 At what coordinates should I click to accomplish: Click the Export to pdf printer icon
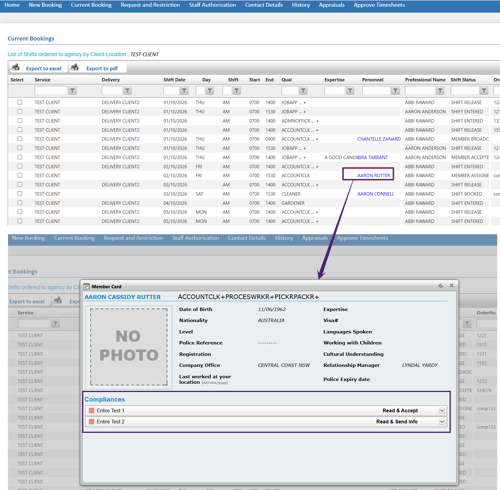74,68
